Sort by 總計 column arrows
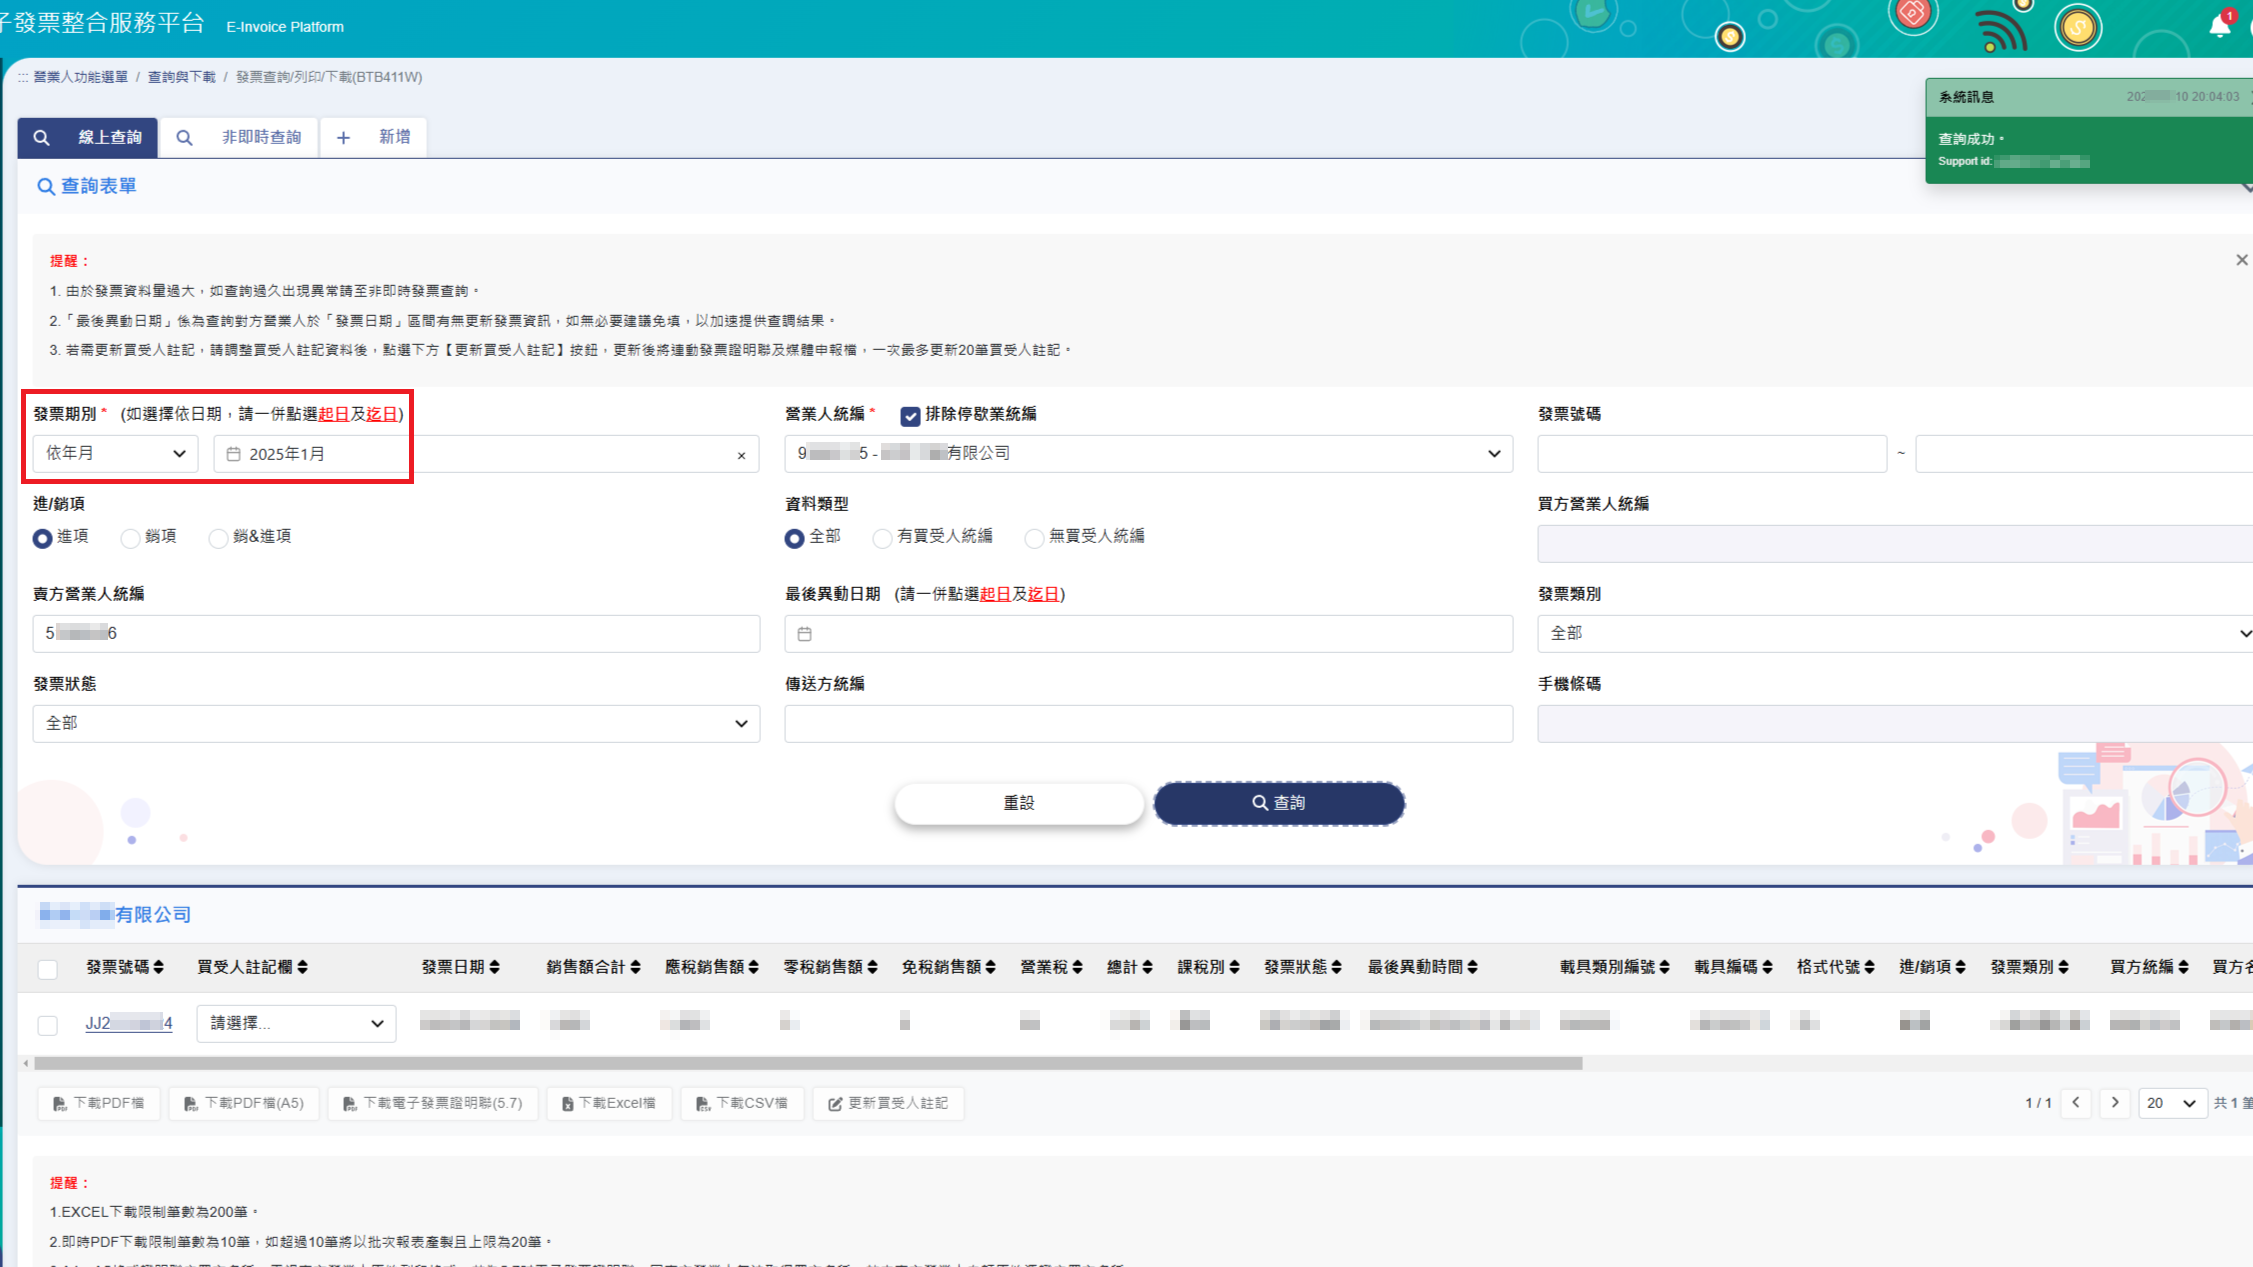Viewport: 2253px width, 1267px height. click(1147, 967)
